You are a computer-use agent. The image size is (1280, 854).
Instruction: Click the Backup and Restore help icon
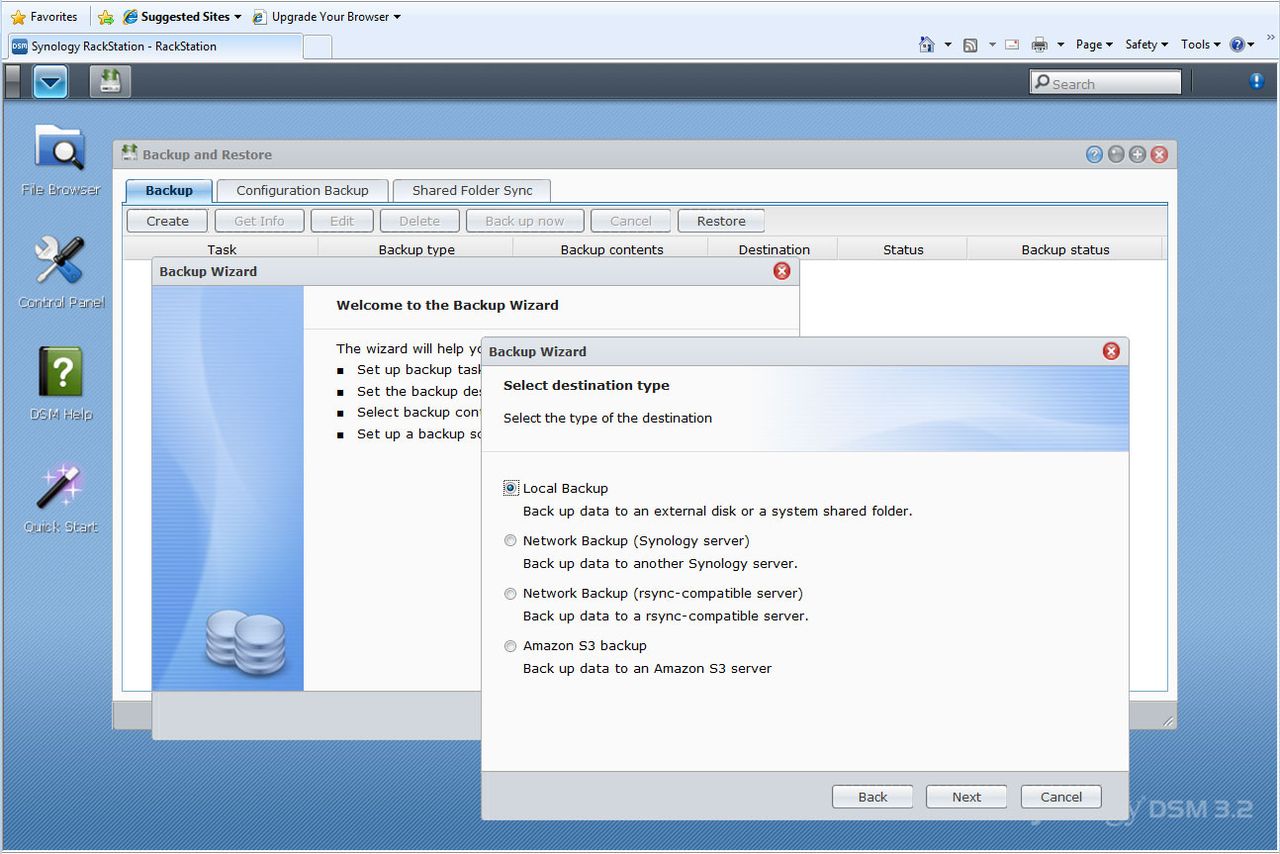(x=1094, y=154)
